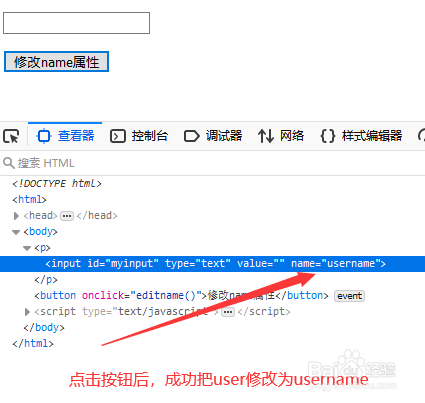
Task: Select the highlighted input myinput node
Action: (212, 264)
